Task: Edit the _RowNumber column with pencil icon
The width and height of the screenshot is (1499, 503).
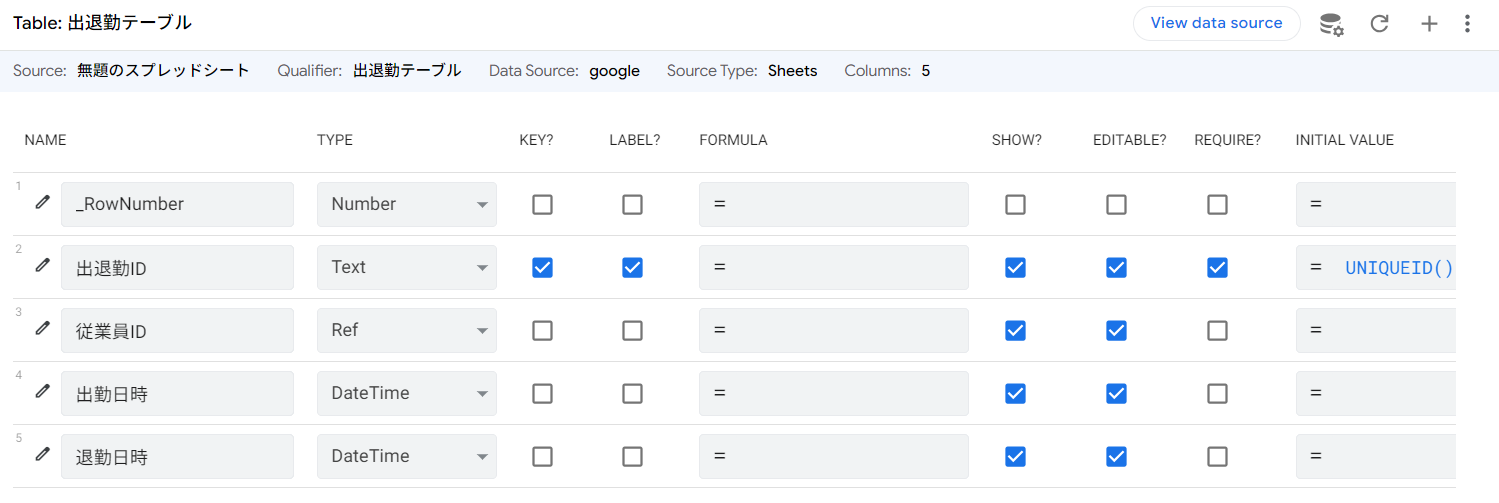Action: (x=42, y=203)
